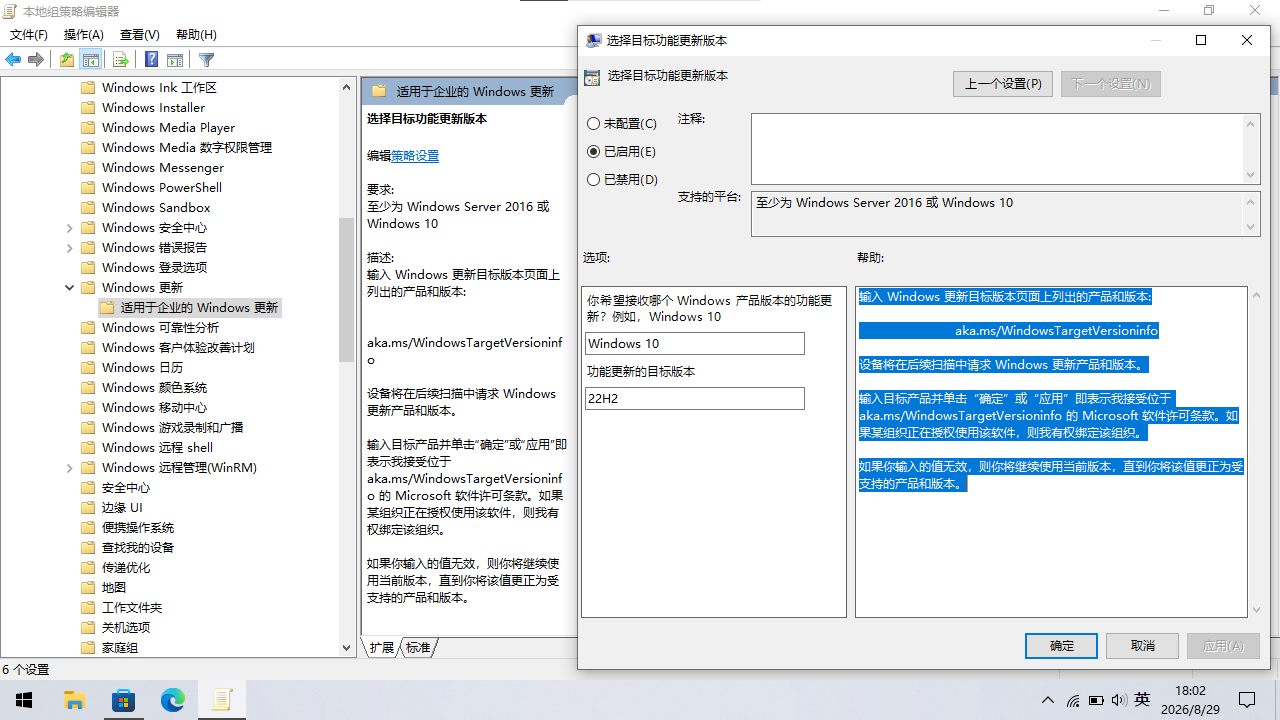This screenshot has height=720, width=1280.
Task: Click the folder icon next to 地图
Action: [x=87, y=587]
